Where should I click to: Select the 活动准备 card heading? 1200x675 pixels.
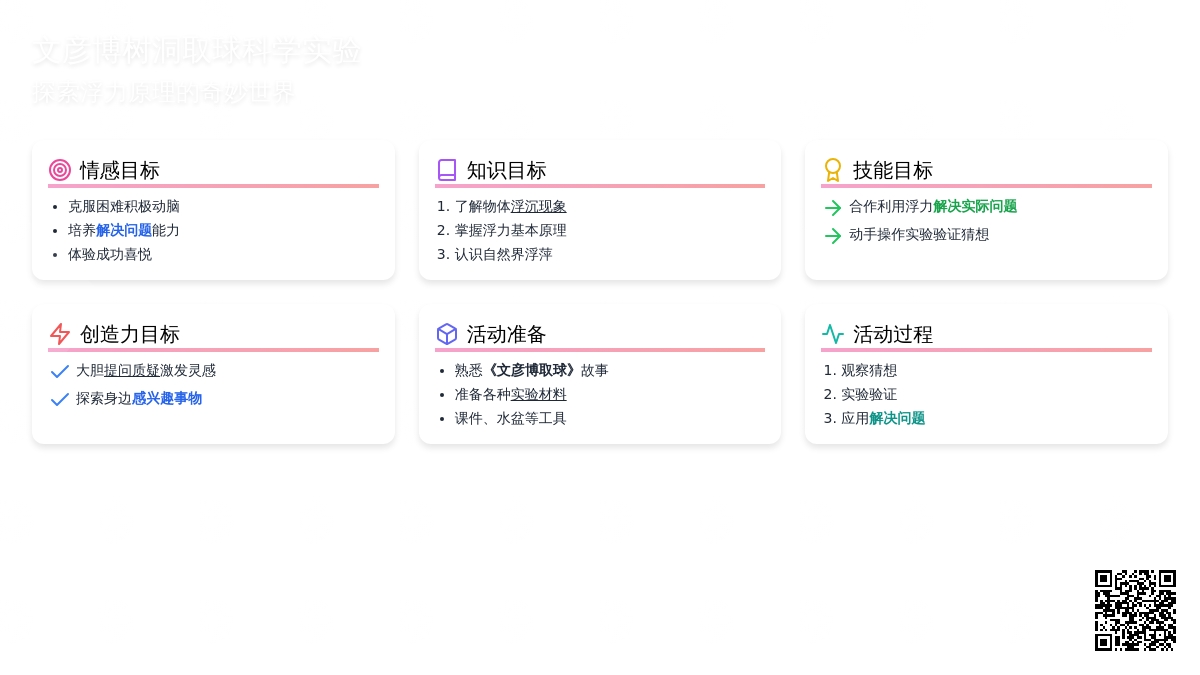tap(507, 335)
